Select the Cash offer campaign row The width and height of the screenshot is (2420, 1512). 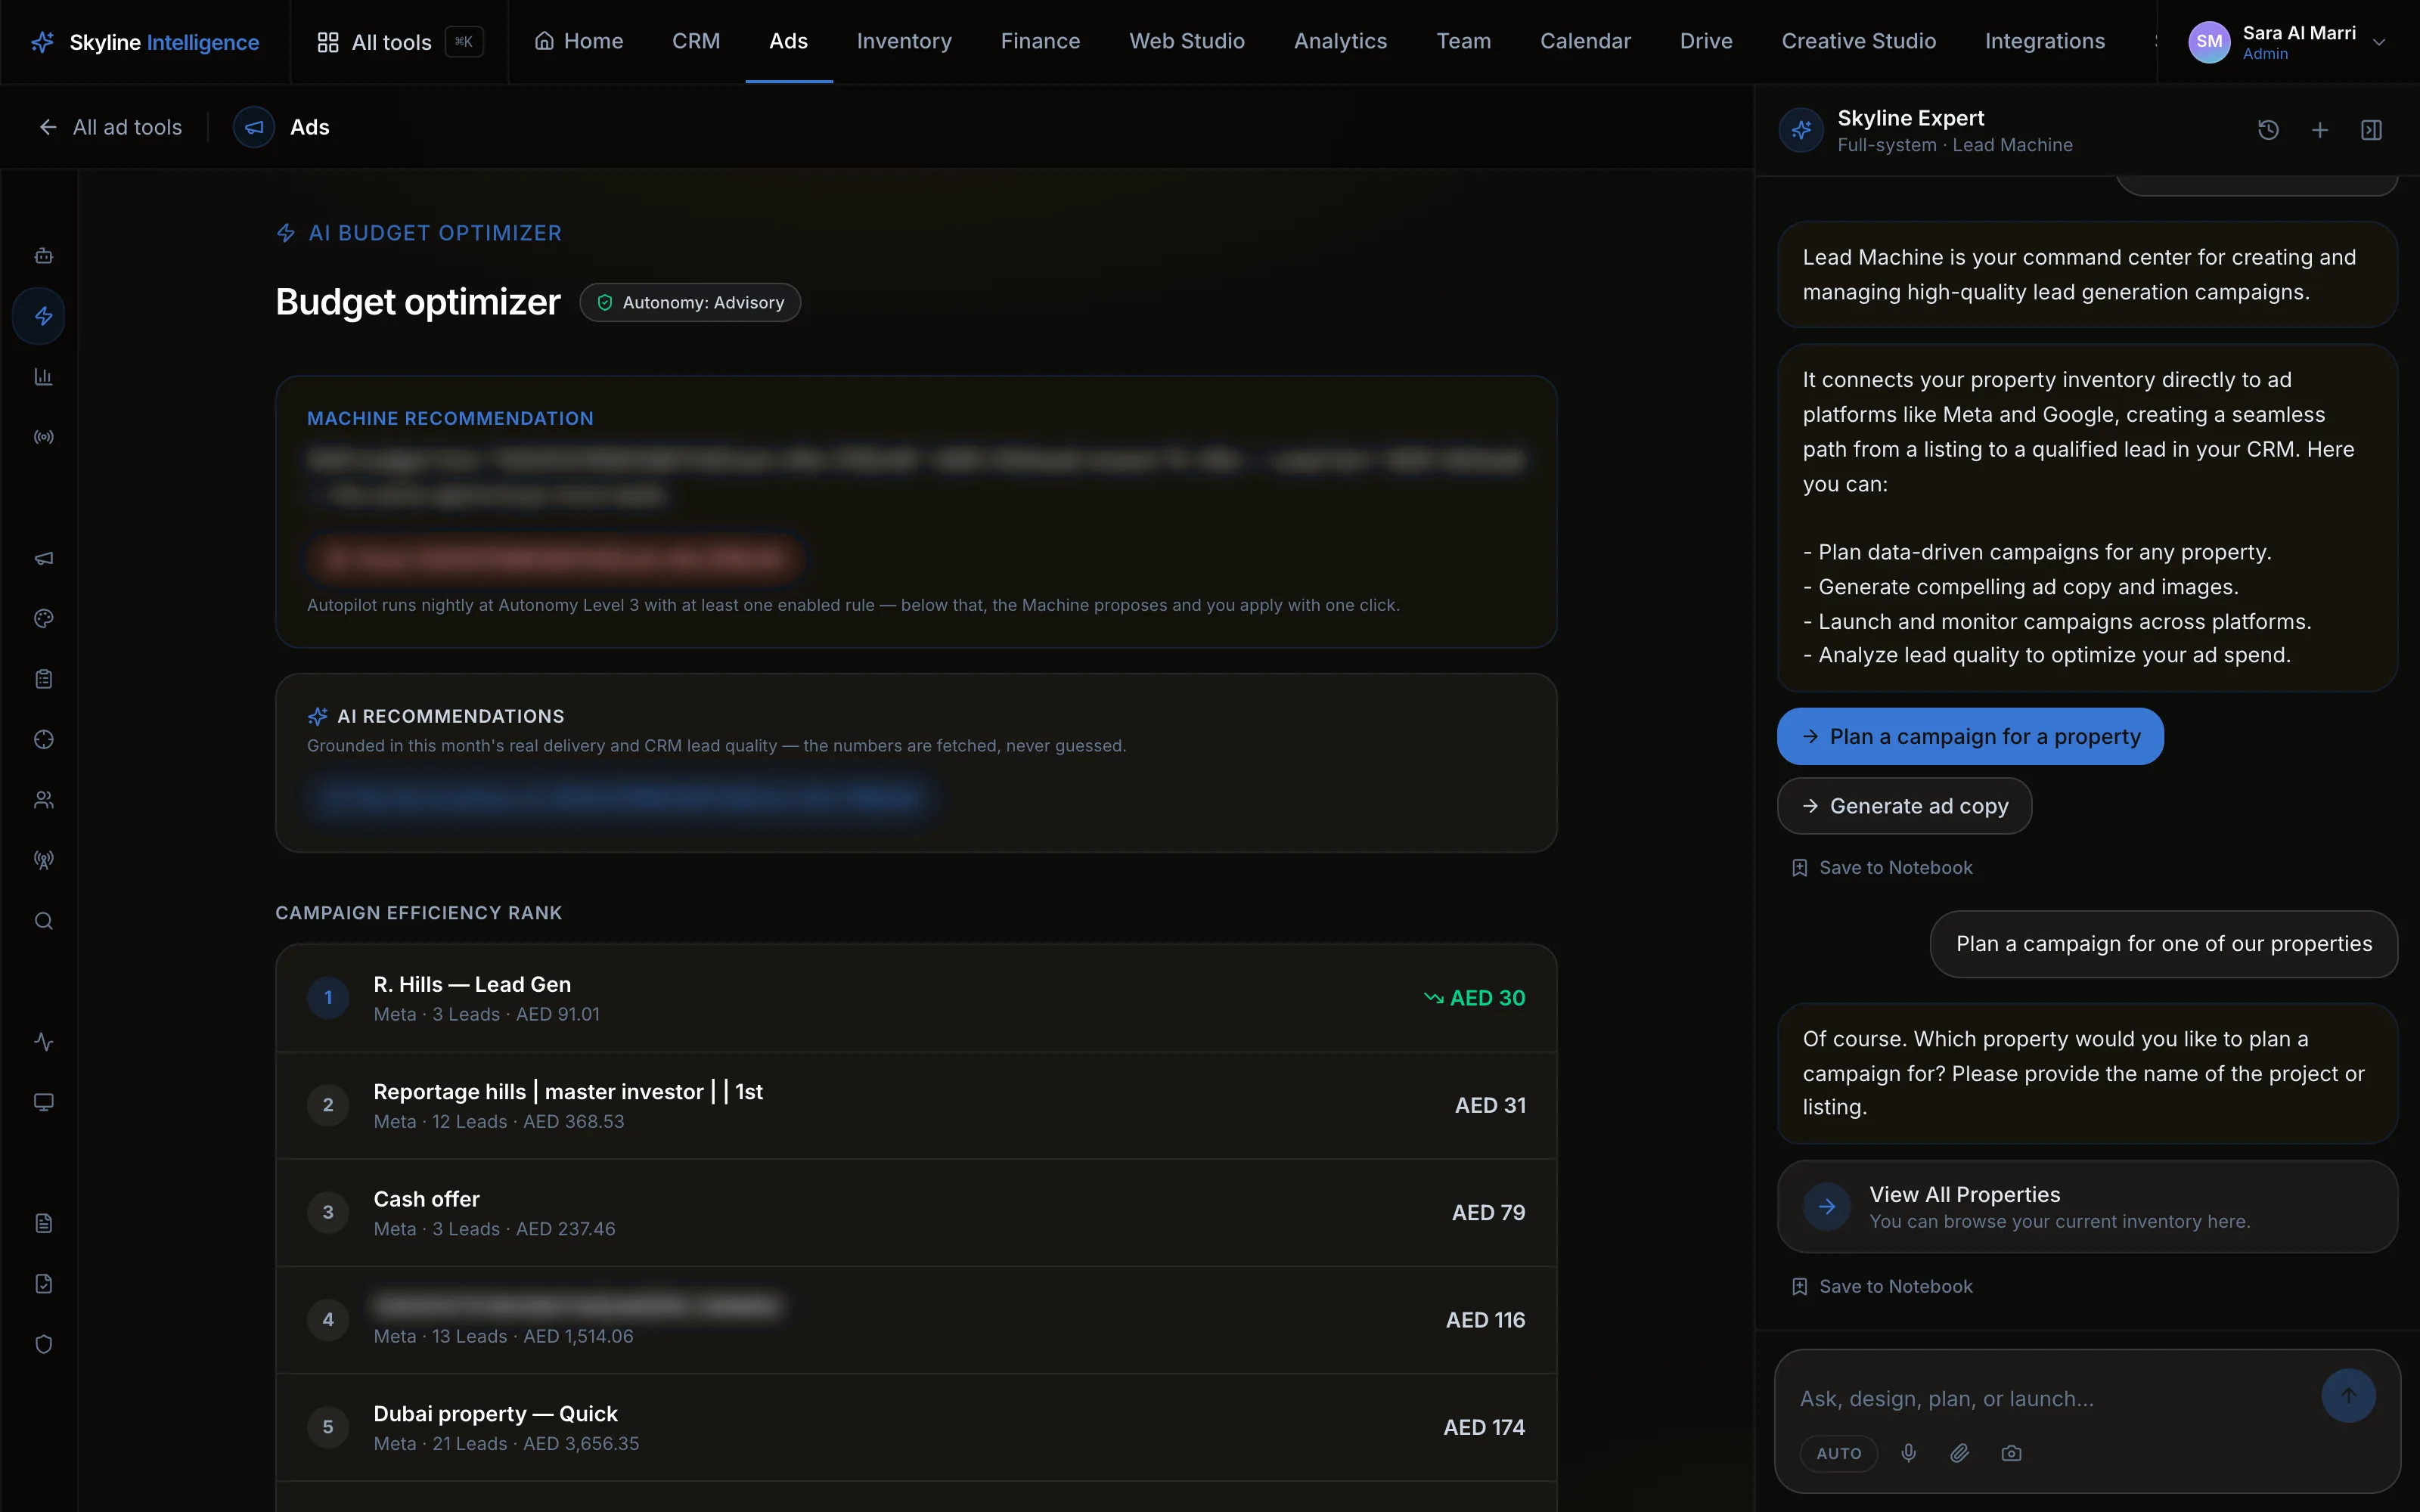pos(916,1213)
